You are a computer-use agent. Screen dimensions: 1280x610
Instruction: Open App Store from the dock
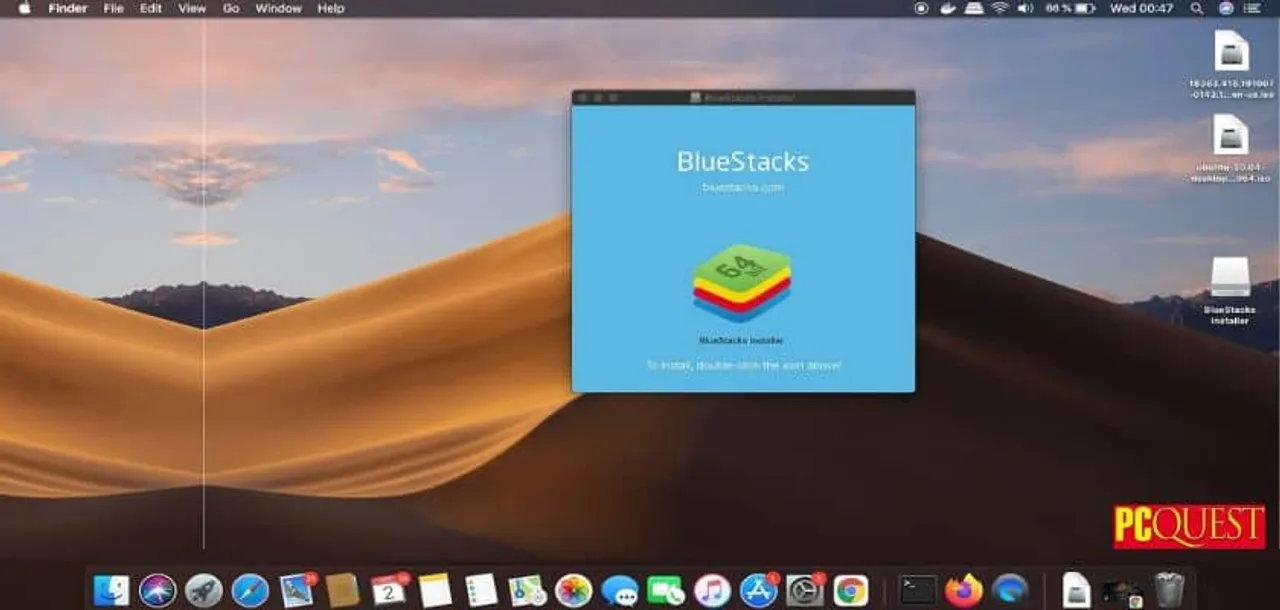(758, 590)
